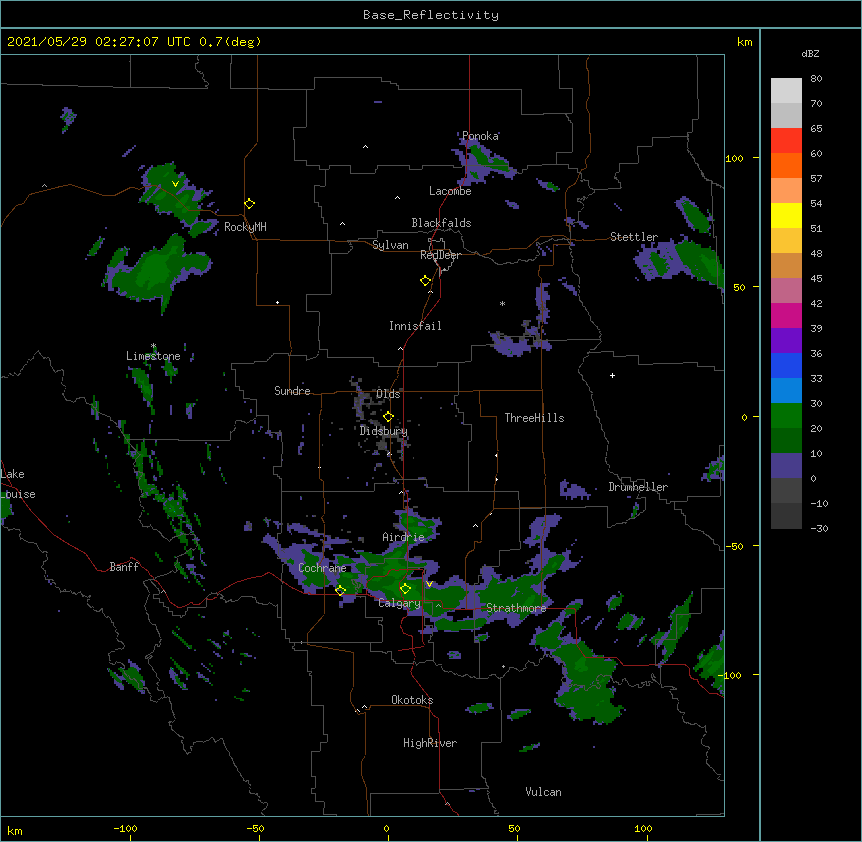Click the Stettler city label
Screen dimensions: 862x842
pos(633,237)
